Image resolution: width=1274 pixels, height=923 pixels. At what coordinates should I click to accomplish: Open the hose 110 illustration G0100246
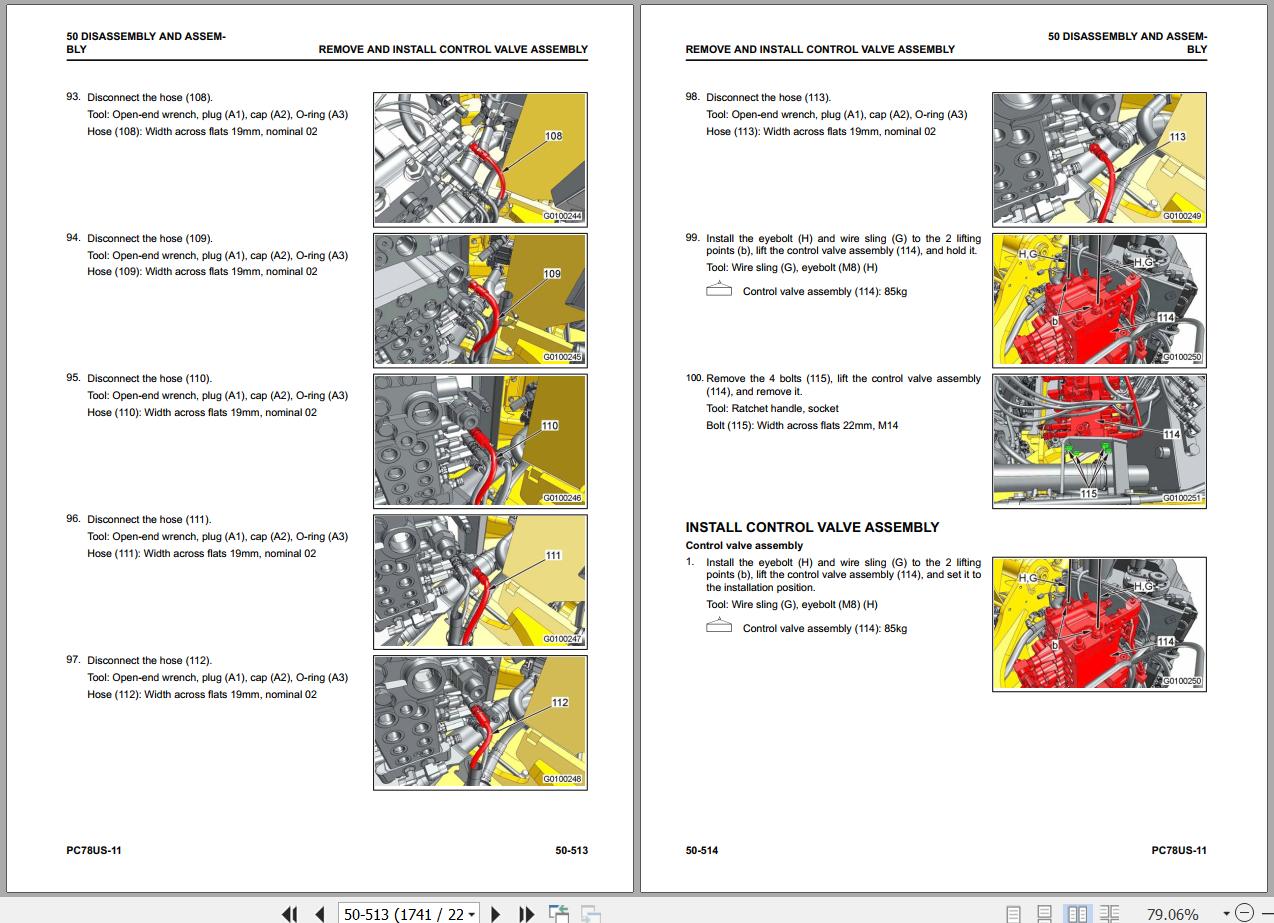tap(480, 441)
